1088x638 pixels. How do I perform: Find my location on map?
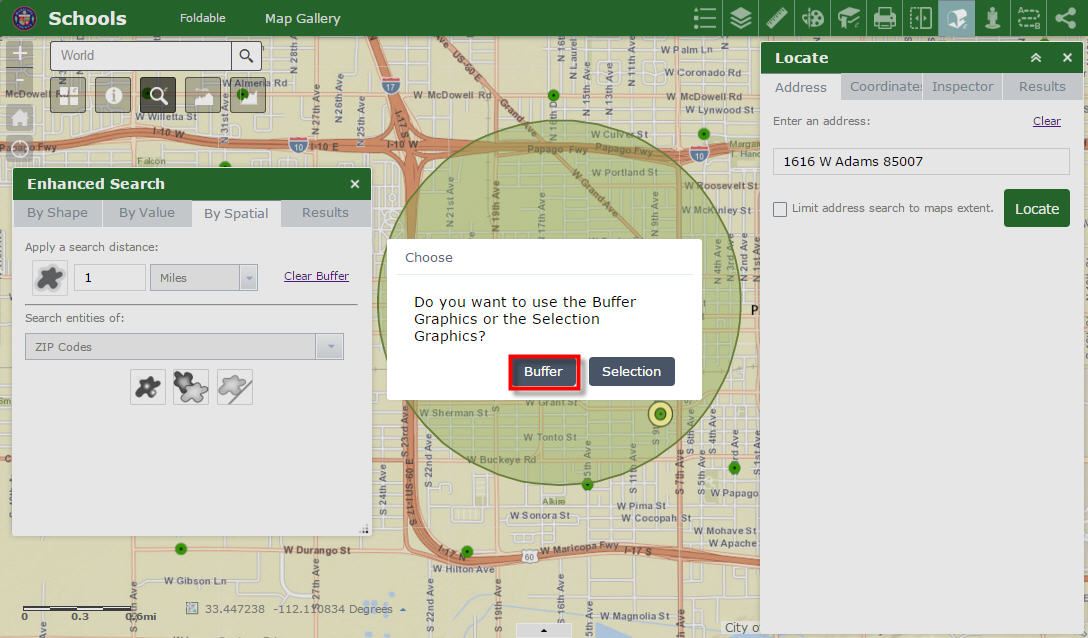click(x=19, y=149)
